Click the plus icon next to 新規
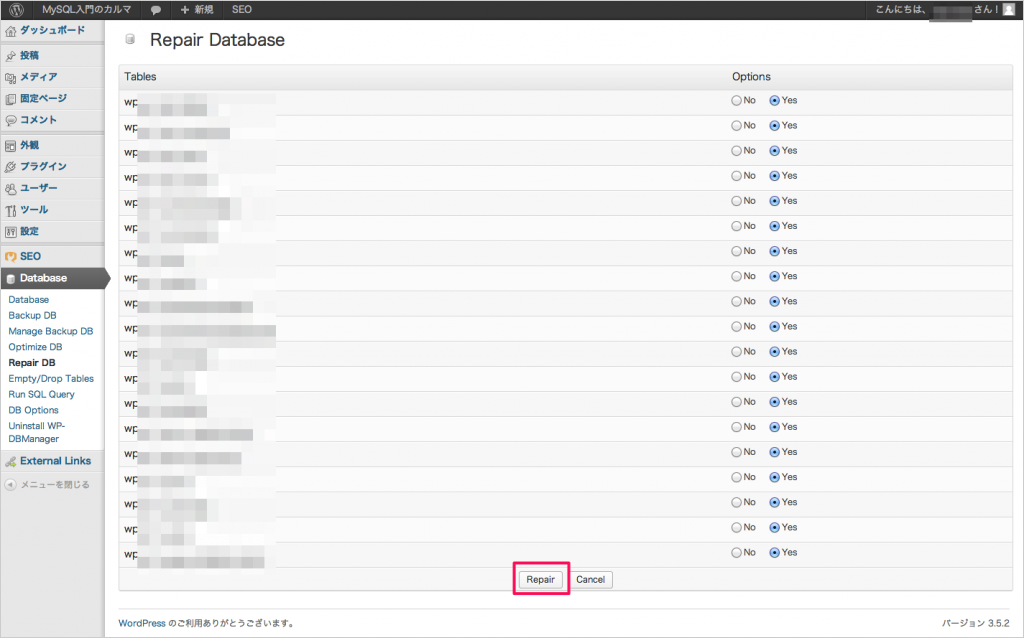The image size is (1024, 638). [185, 10]
